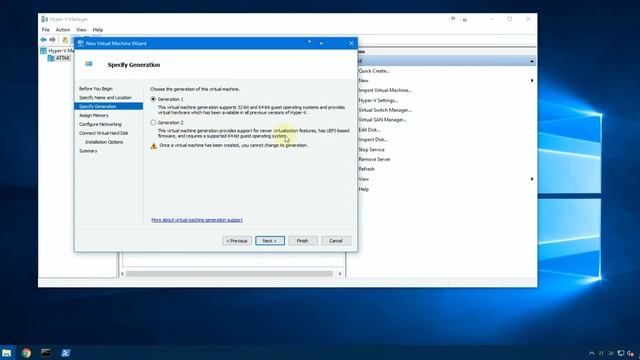Image resolution: width=640 pixels, height=360 pixels.
Task: Click the up-folder icon in Hyper-V Manager toolbar
Action: pyautogui.click(x=65, y=40)
